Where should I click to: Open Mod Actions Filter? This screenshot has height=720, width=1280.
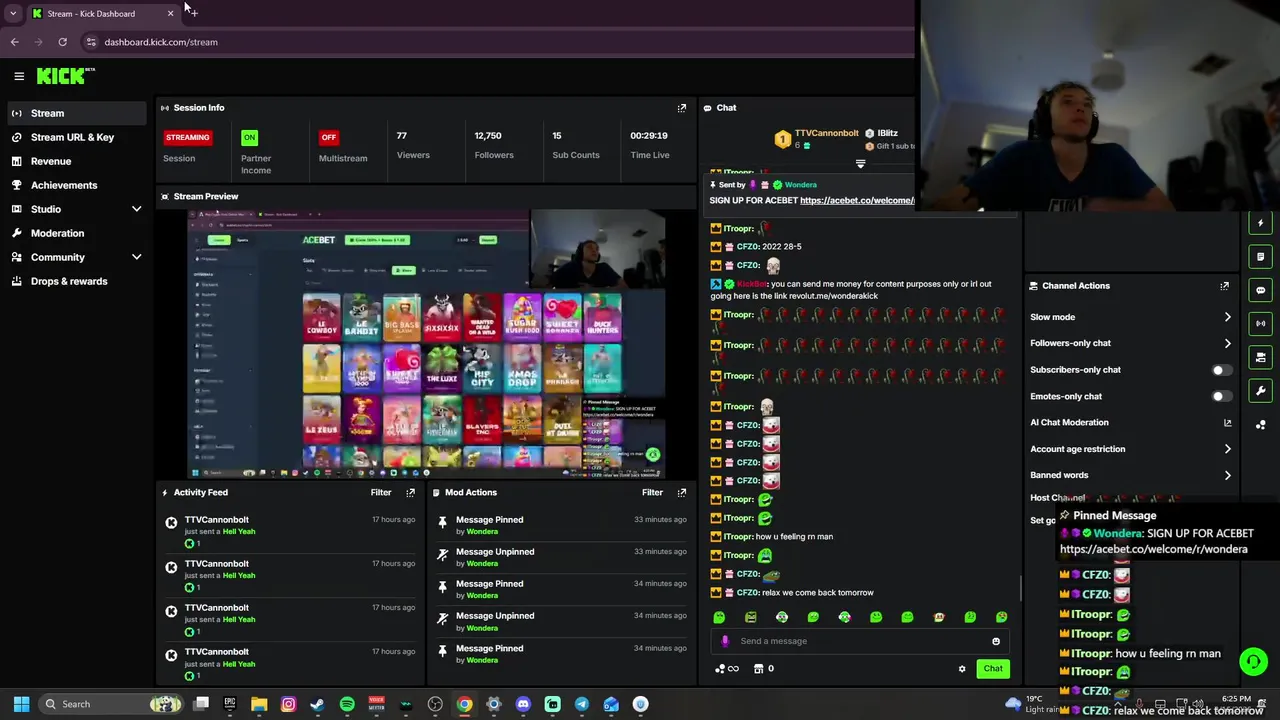[x=652, y=493]
